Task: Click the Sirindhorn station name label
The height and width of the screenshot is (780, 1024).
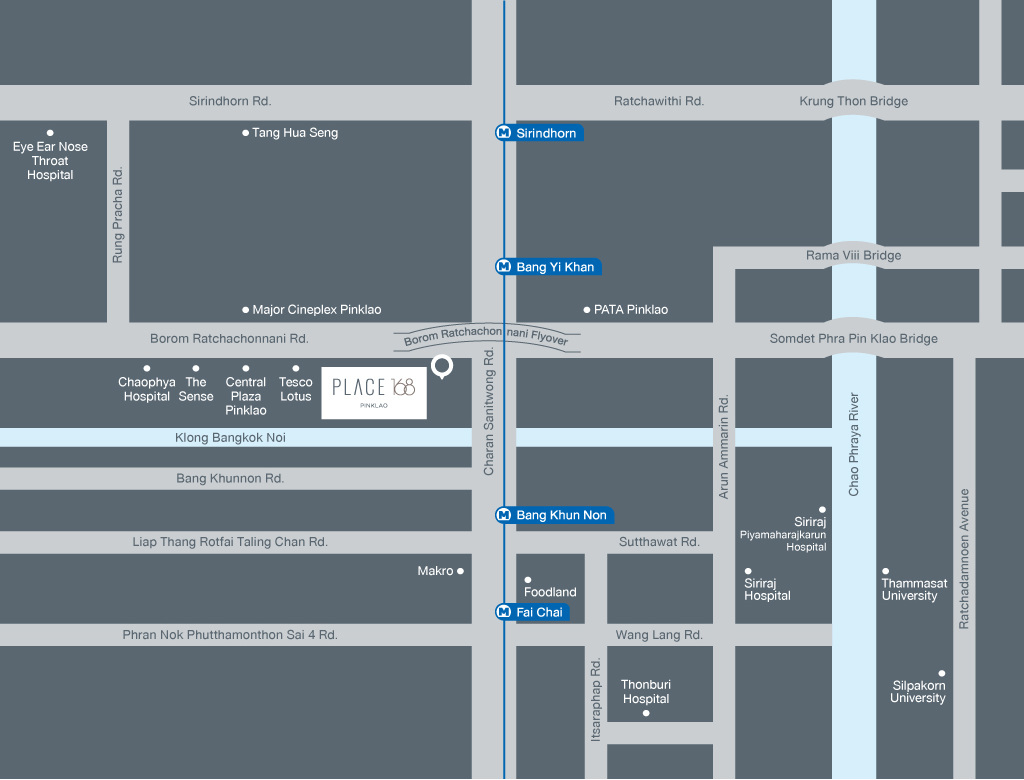Action: pyautogui.click(x=546, y=133)
